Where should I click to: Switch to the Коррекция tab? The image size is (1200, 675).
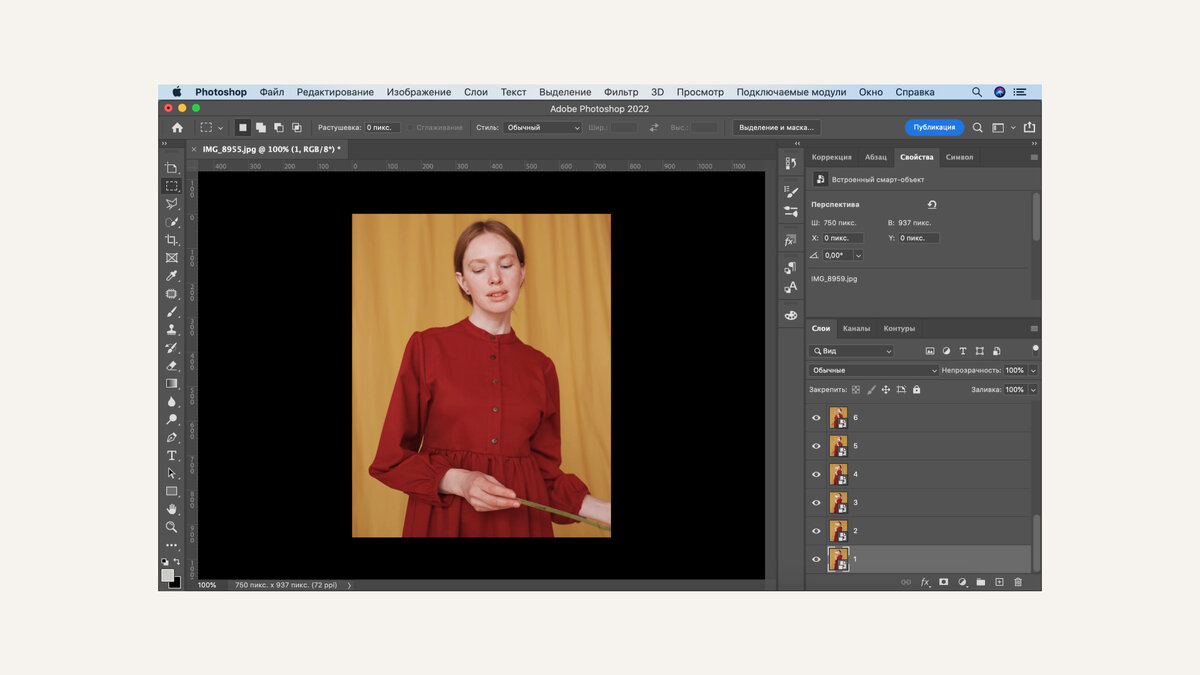(832, 157)
